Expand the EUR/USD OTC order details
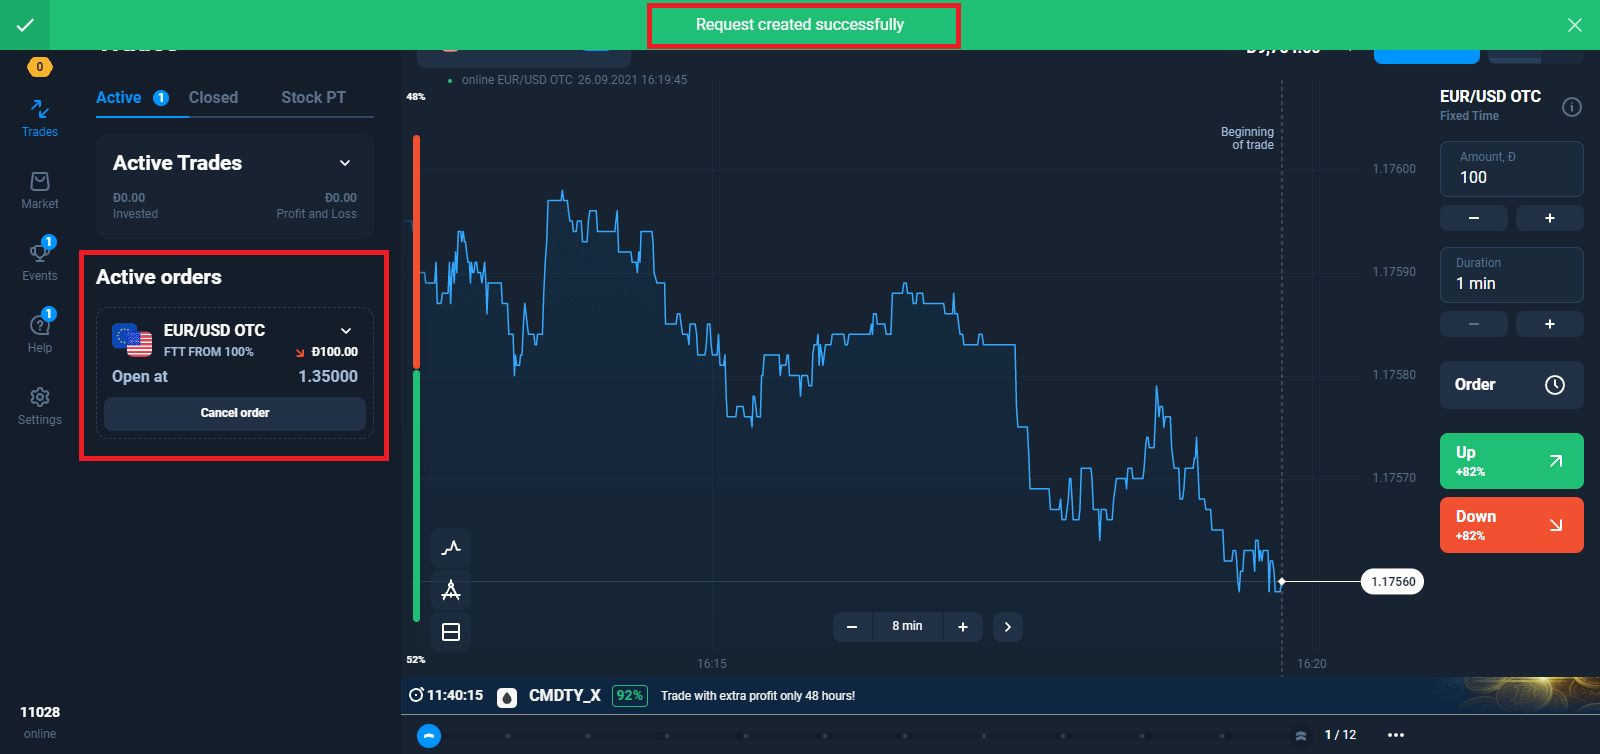The height and width of the screenshot is (754, 1600). coord(346,331)
